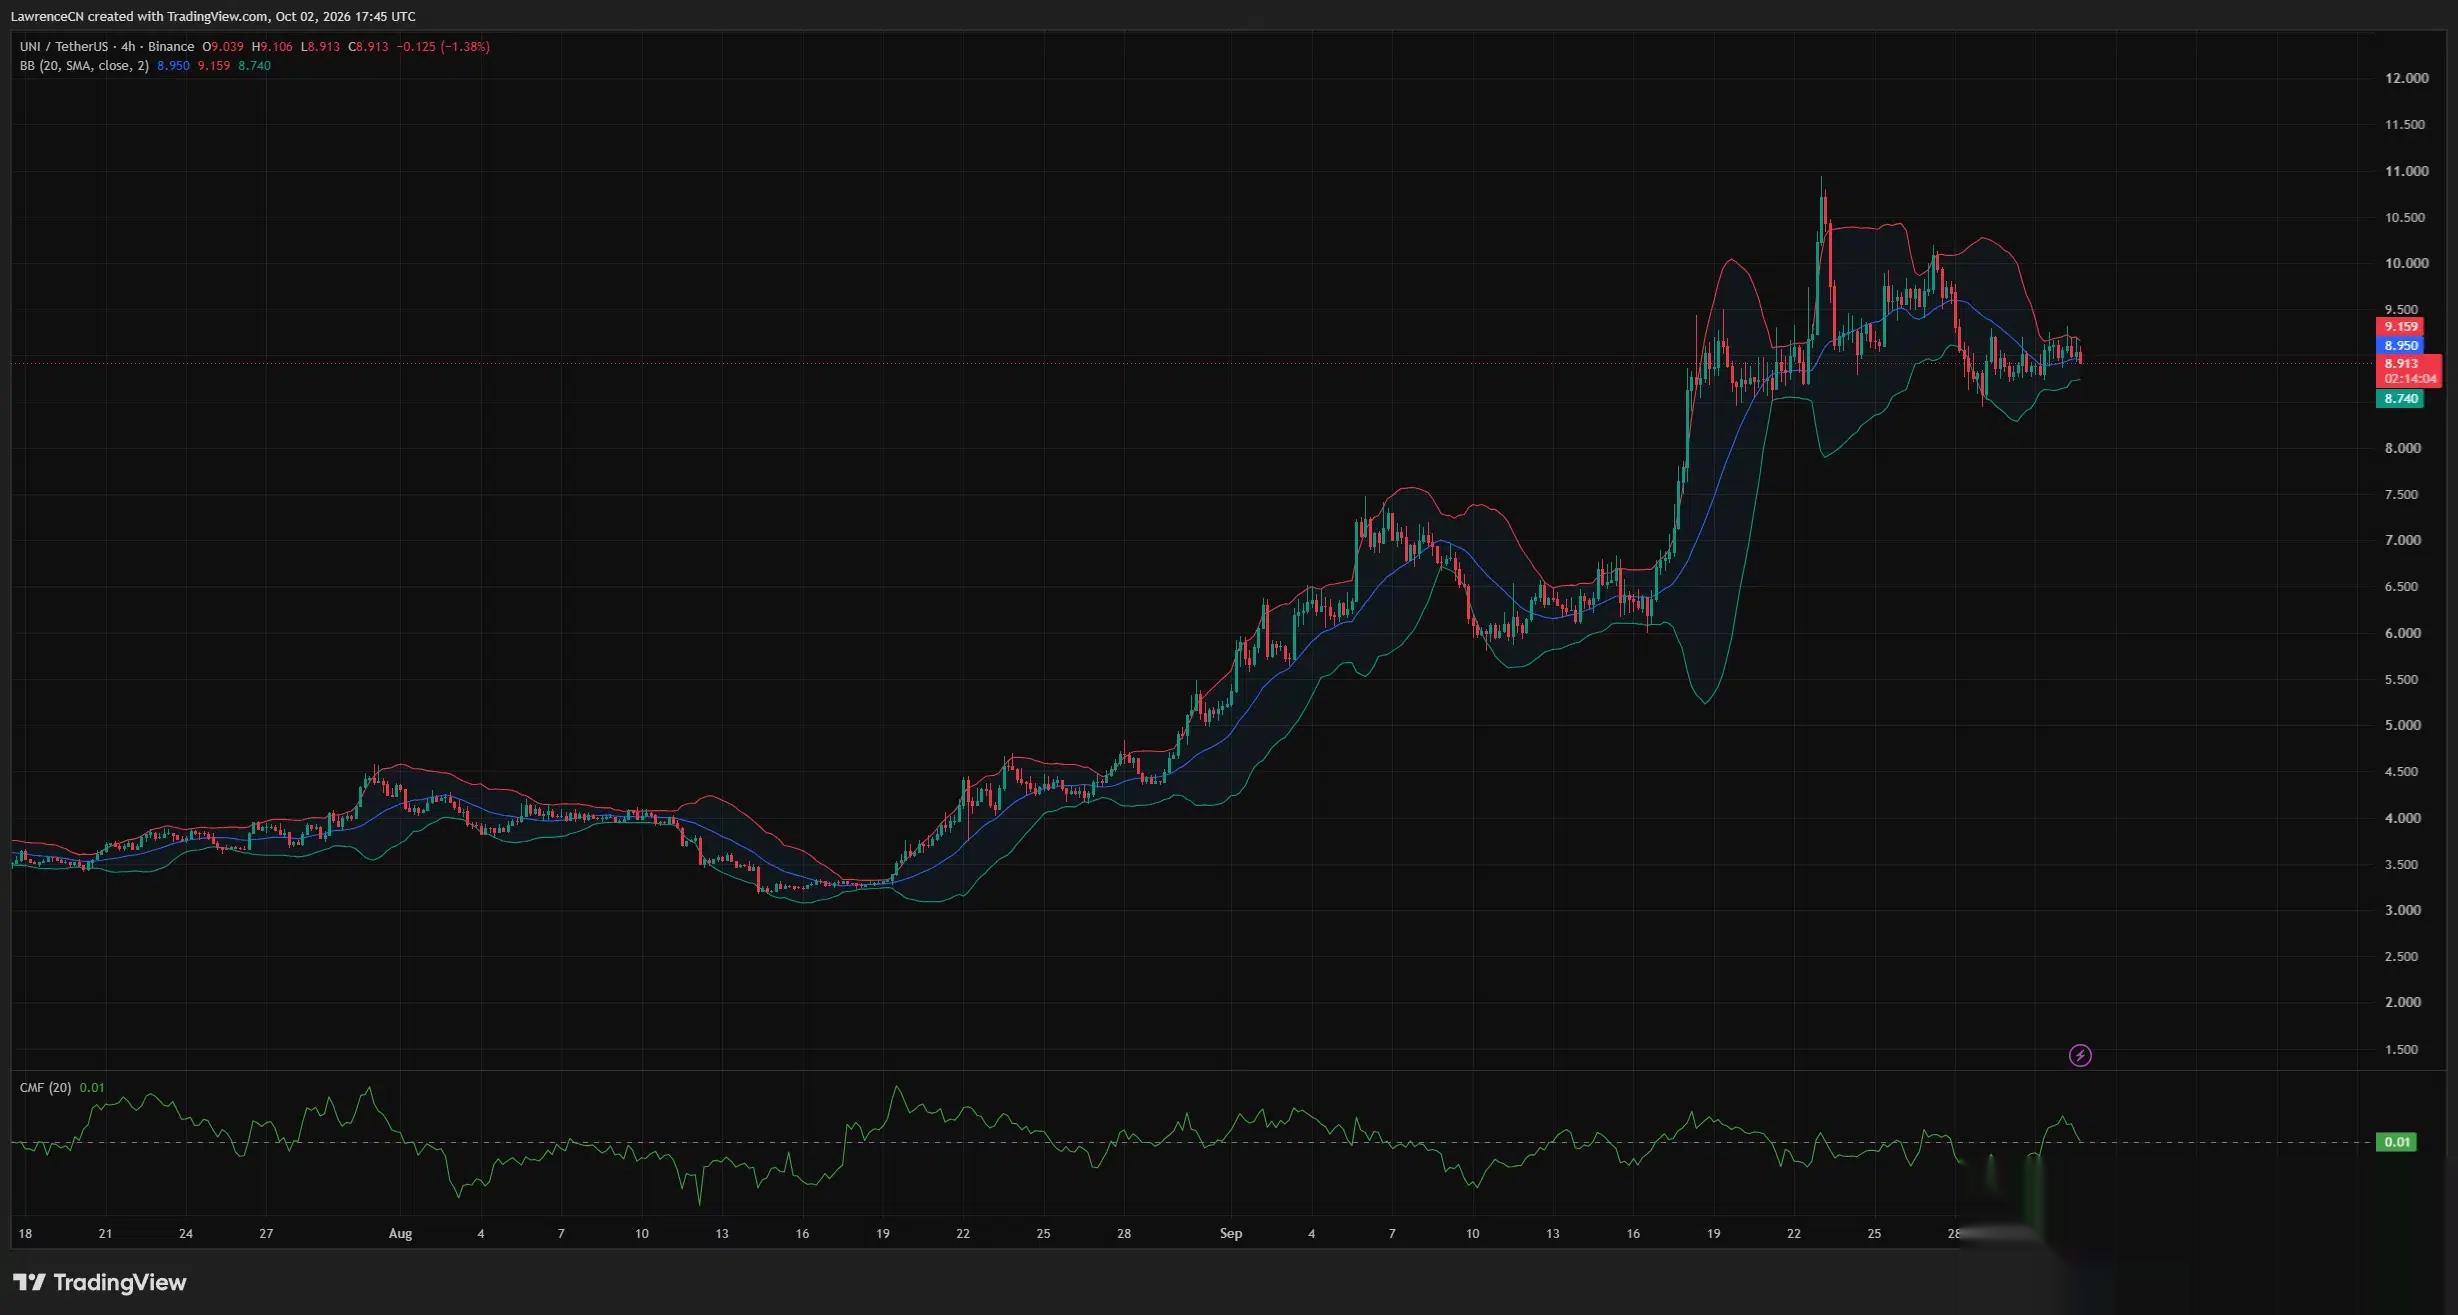This screenshot has height=1315, width=2458.
Task: Click the blue 8.950 value in the BB legend
Action: tap(173, 65)
